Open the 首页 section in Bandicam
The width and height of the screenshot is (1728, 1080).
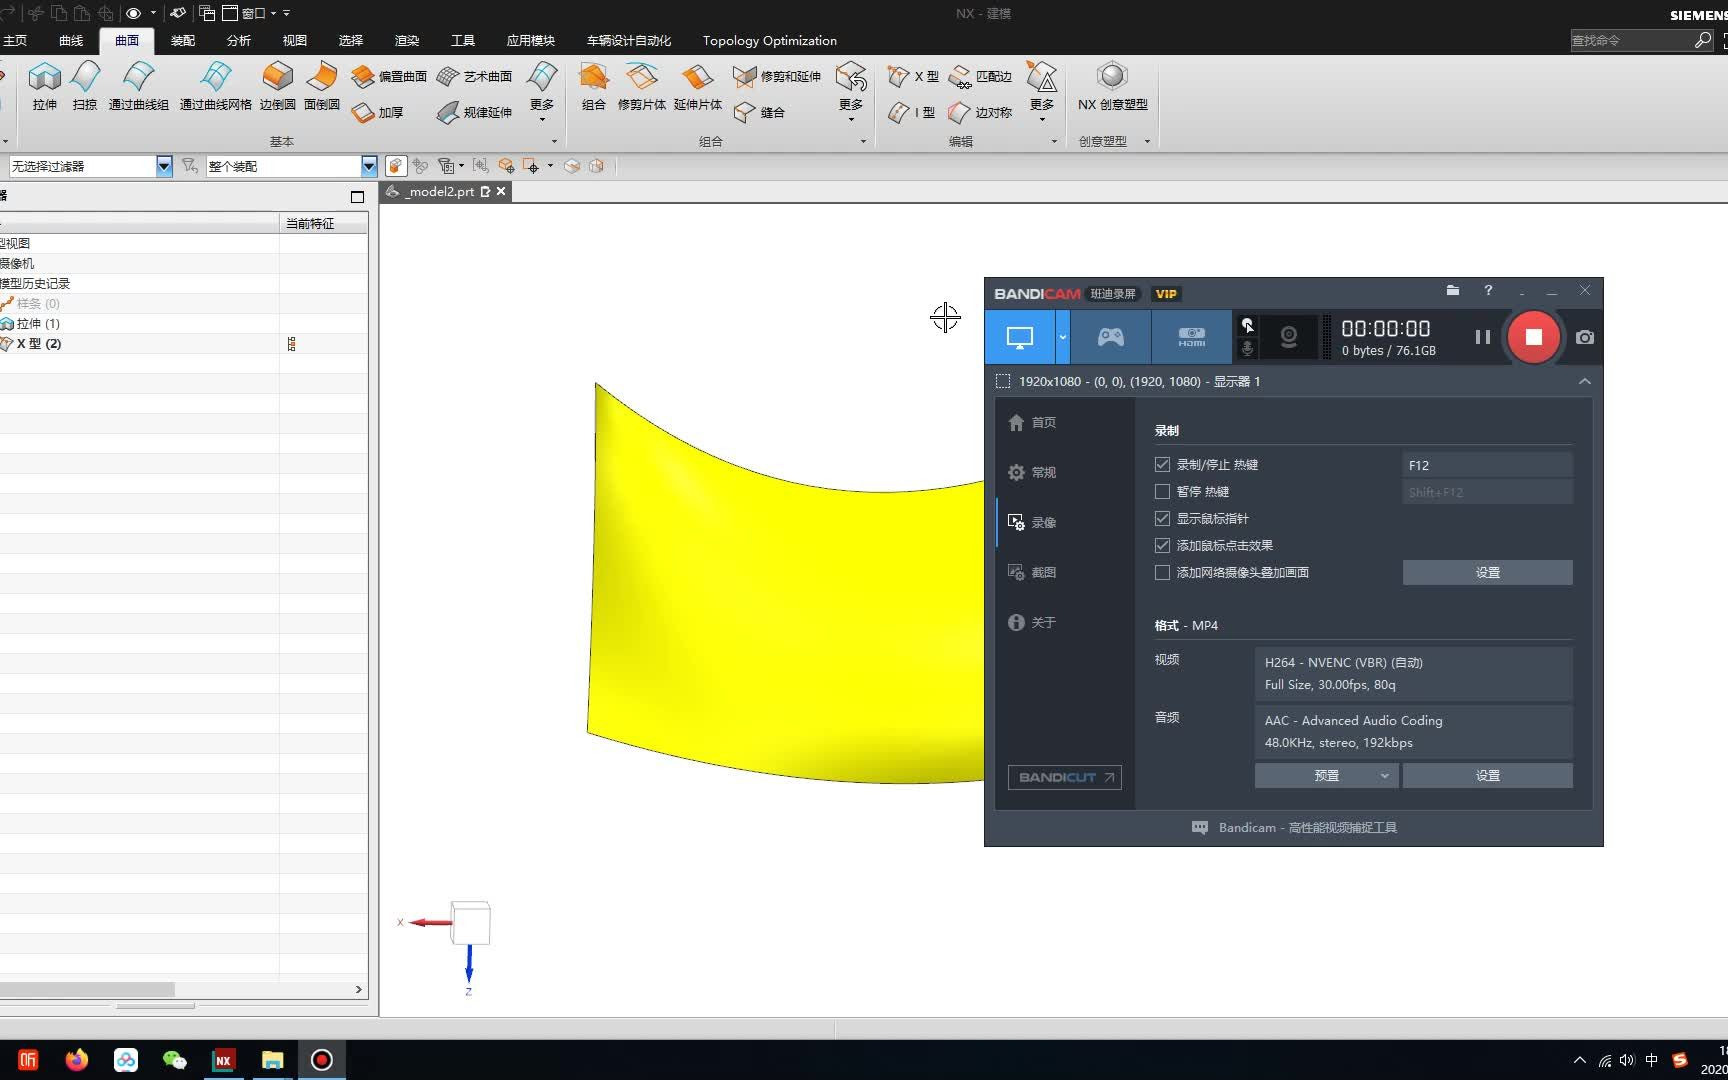[1033, 422]
